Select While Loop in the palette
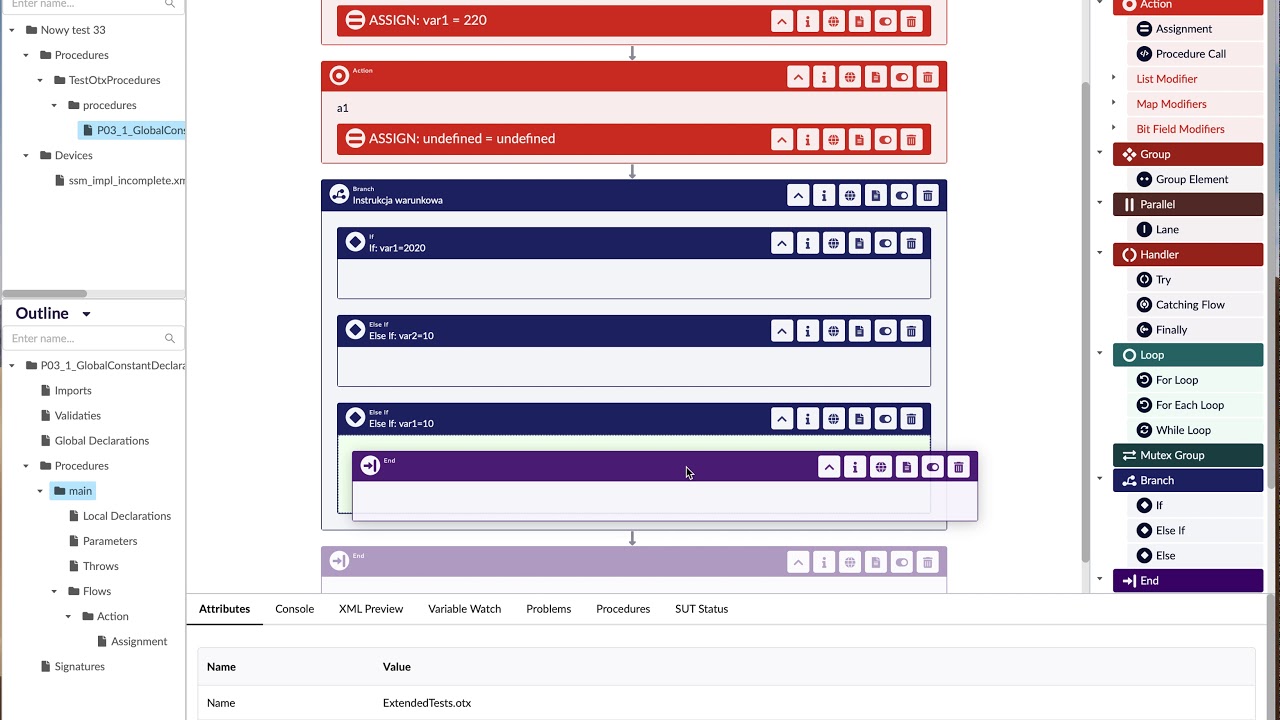The height and width of the screenshot is (720, 1280). tap(1183, 430)
